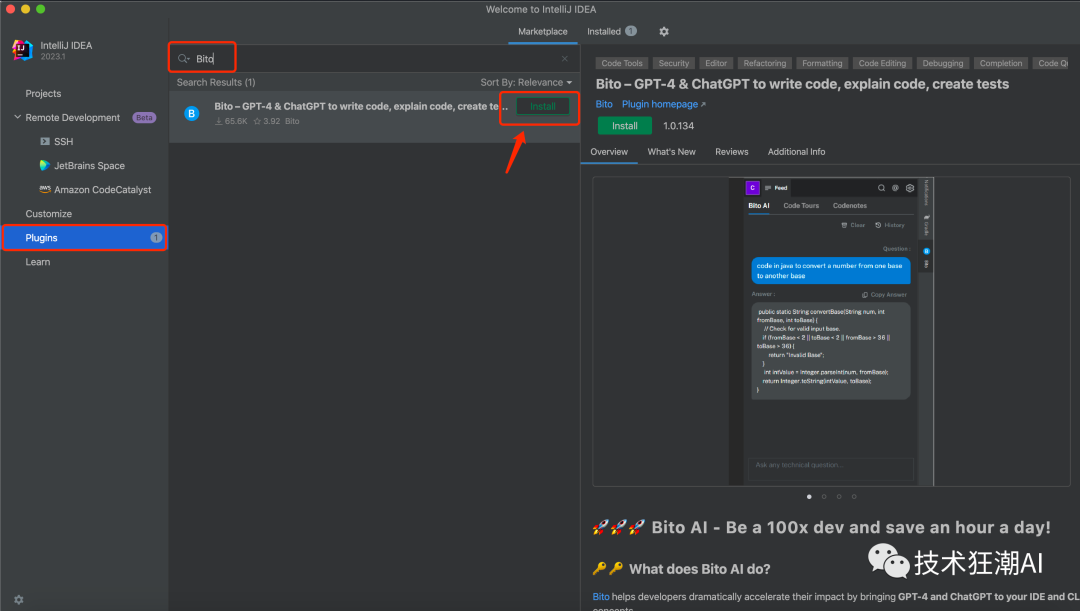This screenshot has width=1080, height=611.
Task: Click the IntelliJ IDEA logo
Action: coord(22,50)
